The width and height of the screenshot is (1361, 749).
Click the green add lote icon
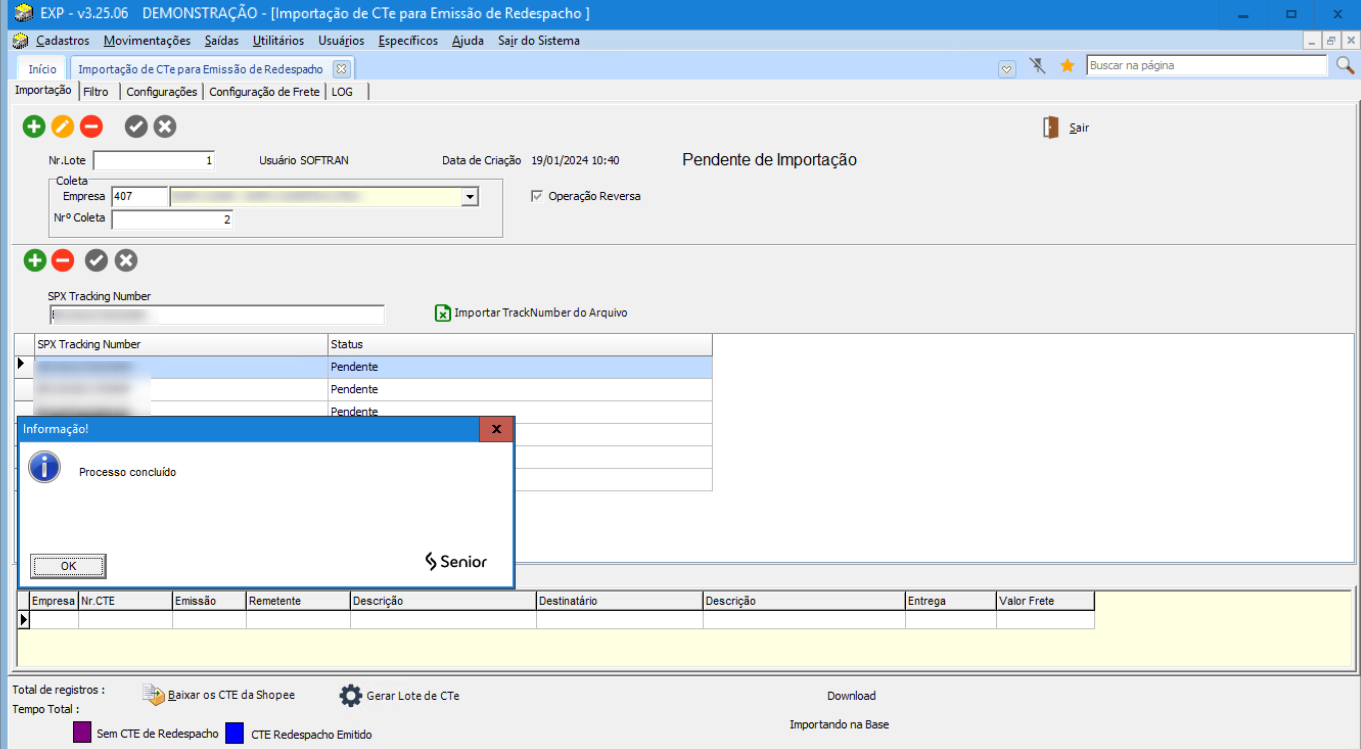click(x=34, y=126)
